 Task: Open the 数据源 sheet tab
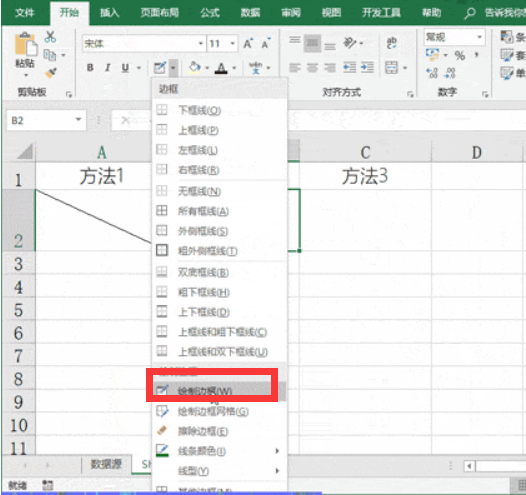coord(106,465)
